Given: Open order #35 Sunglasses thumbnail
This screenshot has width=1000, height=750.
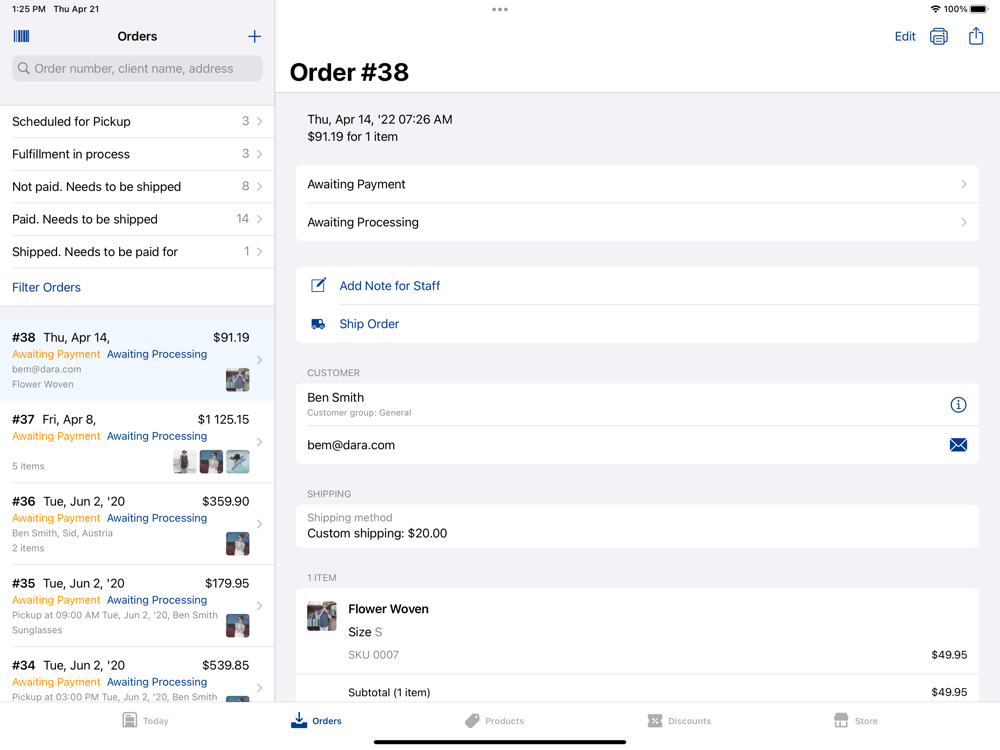Looking at the screenshot, I should (x=237, y=626).
